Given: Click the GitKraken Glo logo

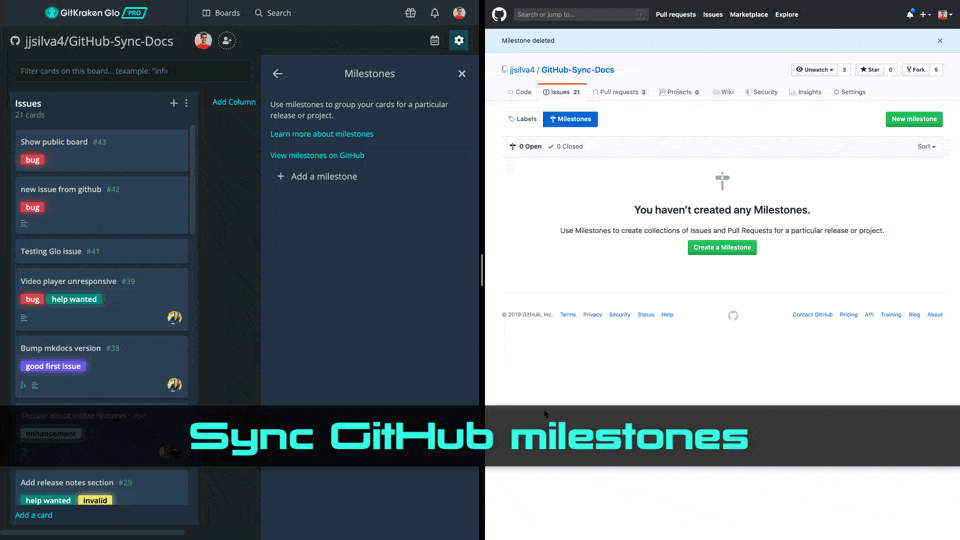Looking at the screenshot, I should click(96, 12).
